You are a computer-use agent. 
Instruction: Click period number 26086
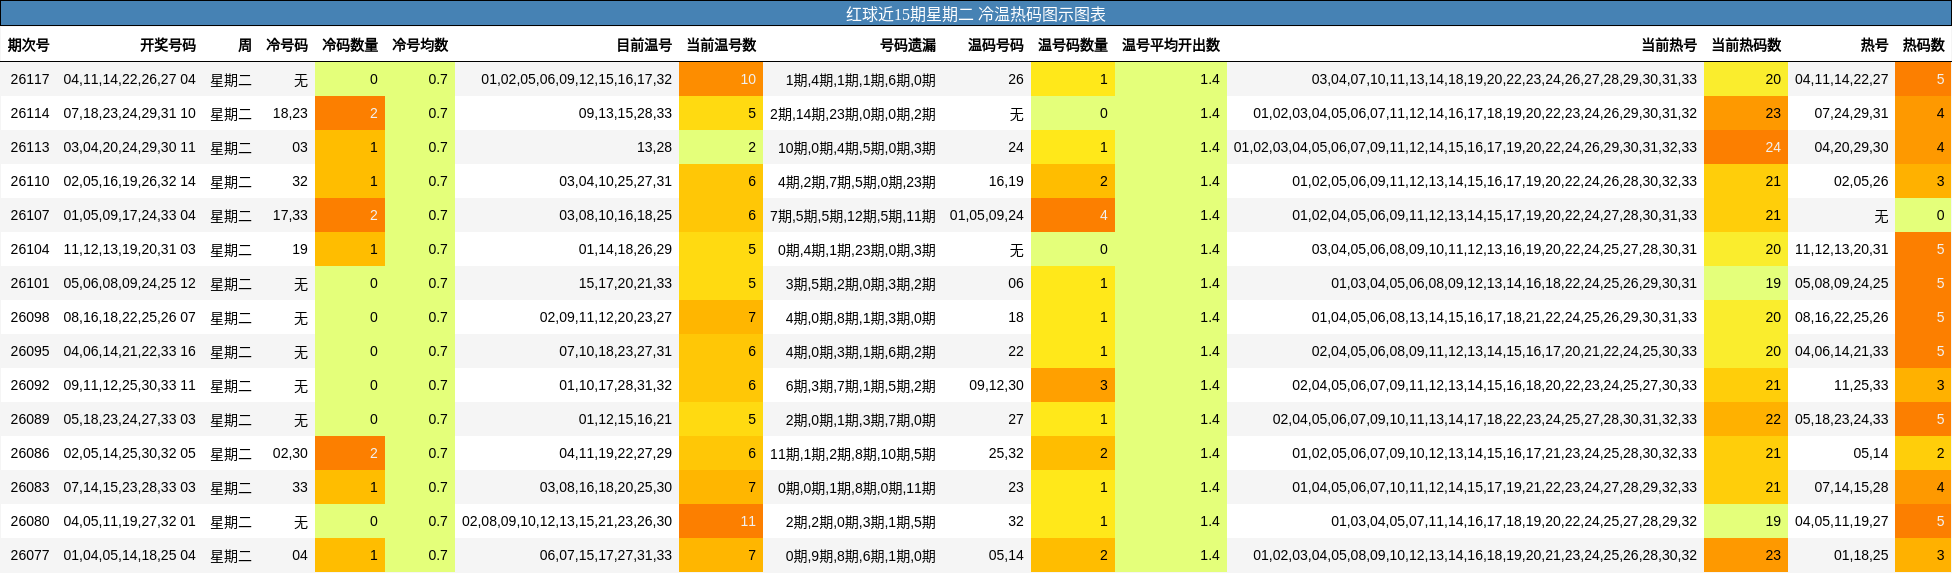click(30, 453)
